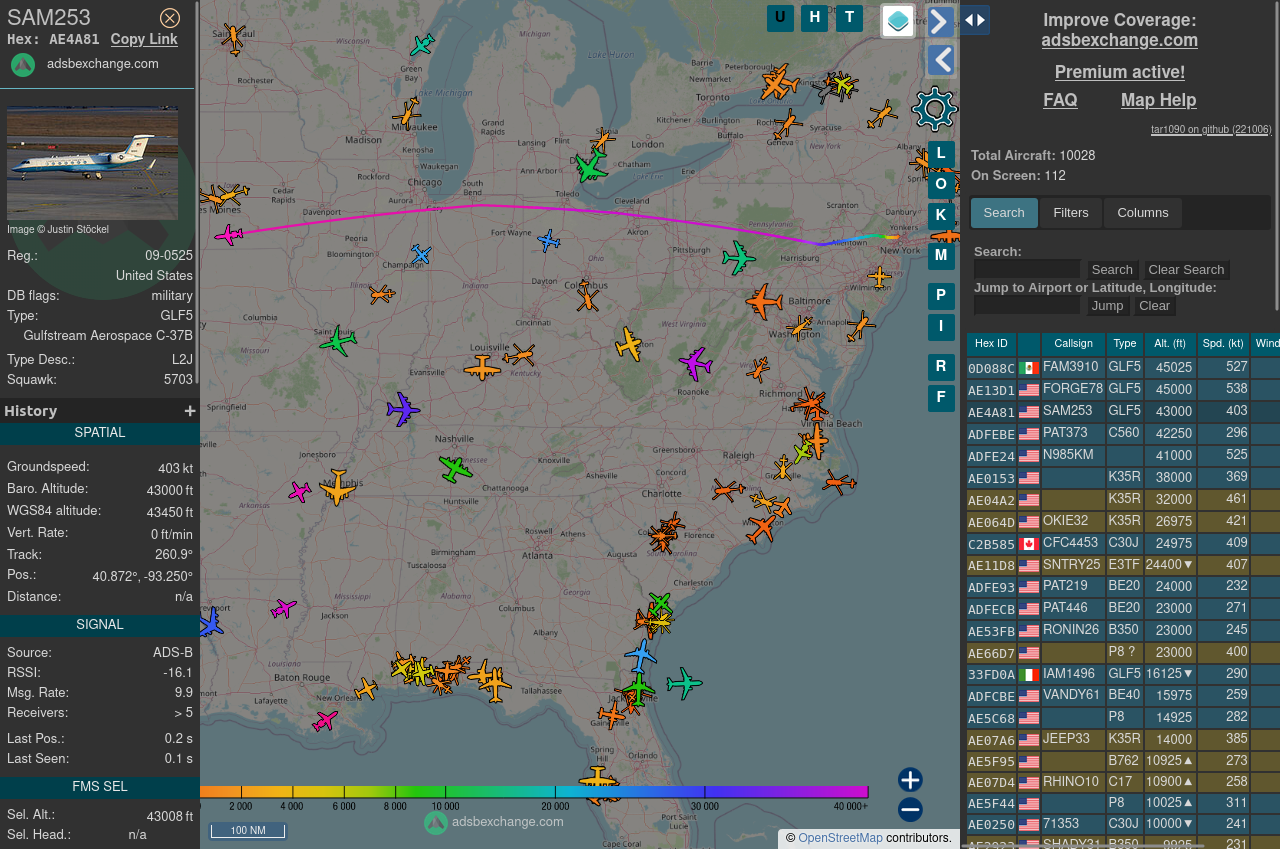1280x849 pixels.
Task: Sort table by Callsign column header
Action: tap(1074, 344)
